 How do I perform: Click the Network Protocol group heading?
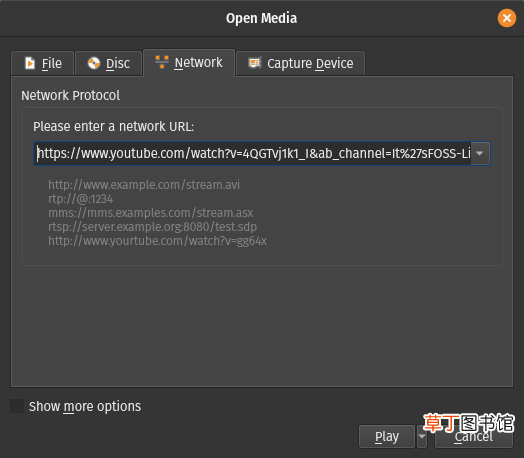(71, 96)
